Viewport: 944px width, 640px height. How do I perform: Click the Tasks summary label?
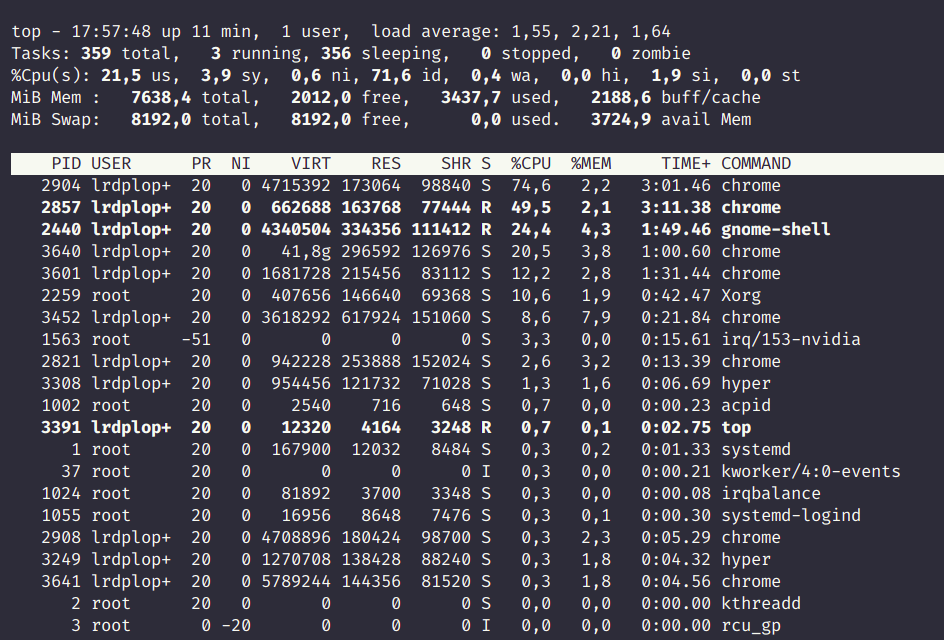click(x=41, y=54)
